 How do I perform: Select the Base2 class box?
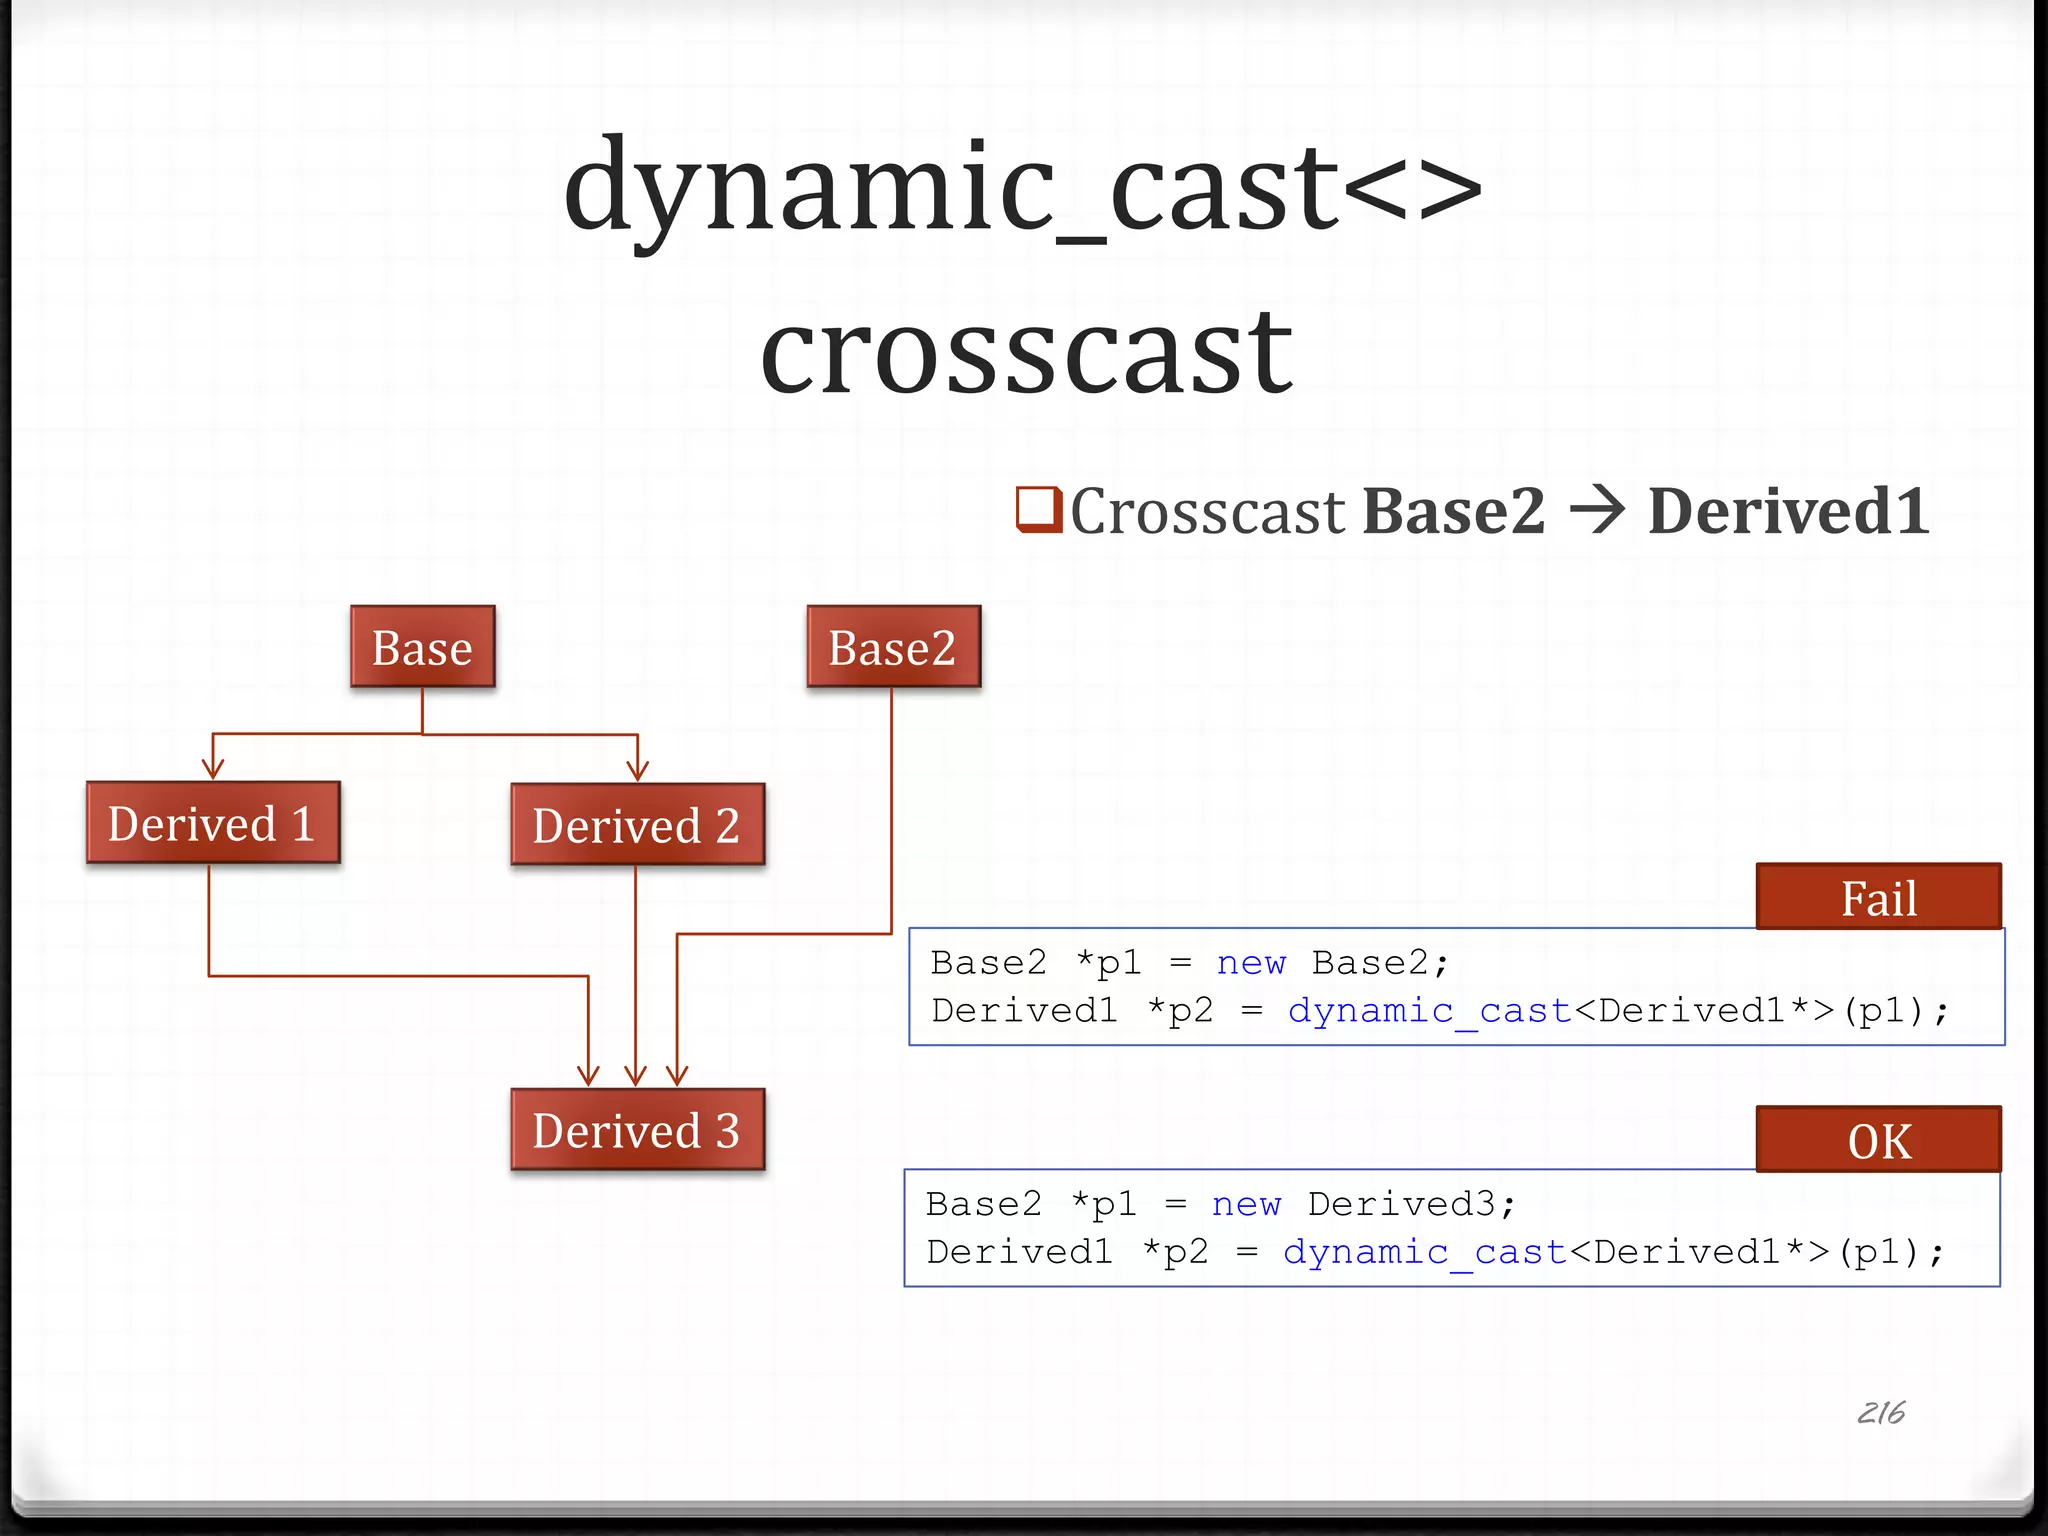tap(893, 647)
